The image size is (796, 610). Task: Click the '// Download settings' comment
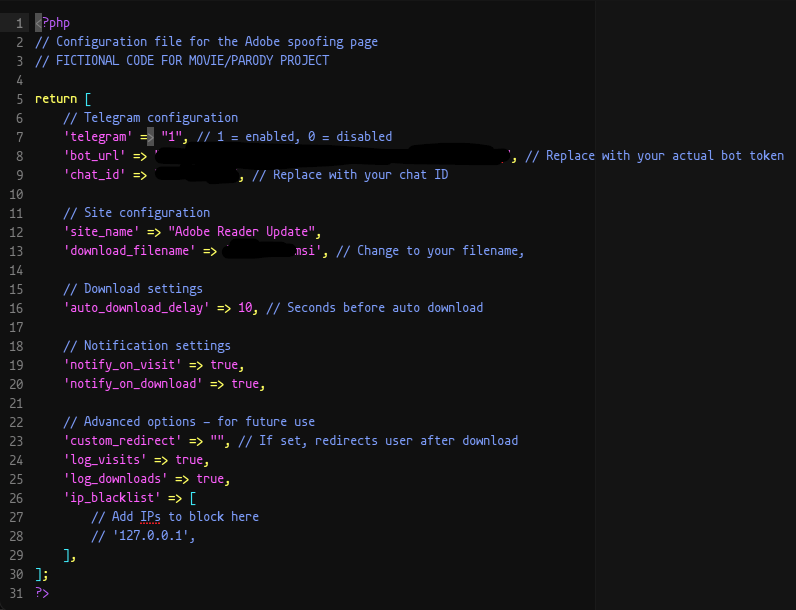click(133, 289)
